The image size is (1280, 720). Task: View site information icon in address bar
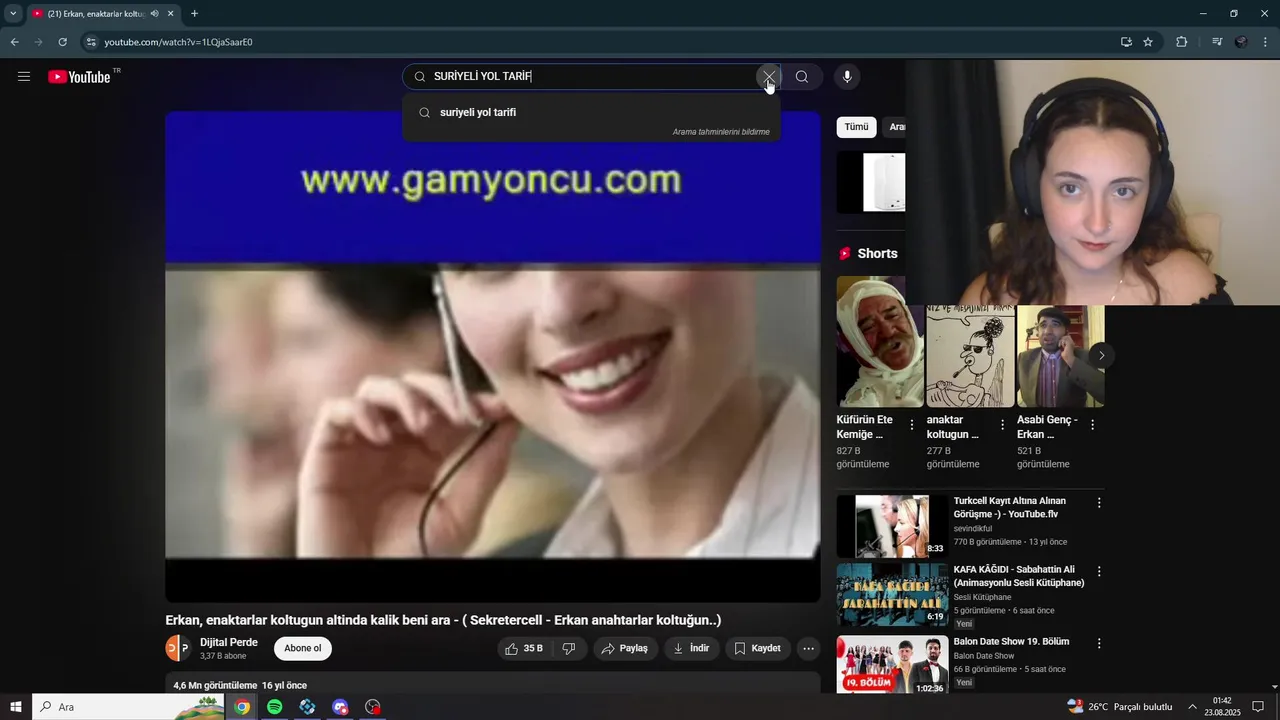[91, 42]
